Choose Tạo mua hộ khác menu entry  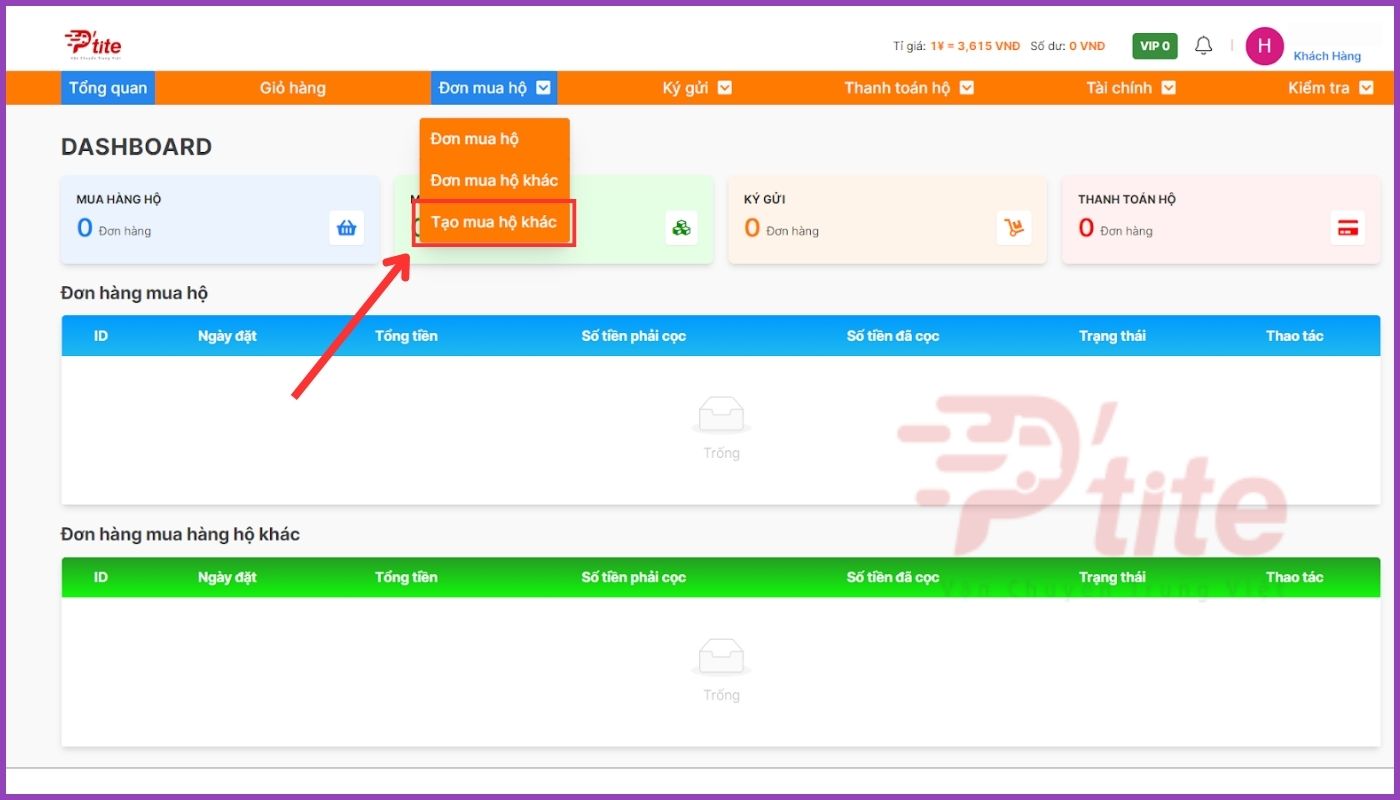(494, 222)
